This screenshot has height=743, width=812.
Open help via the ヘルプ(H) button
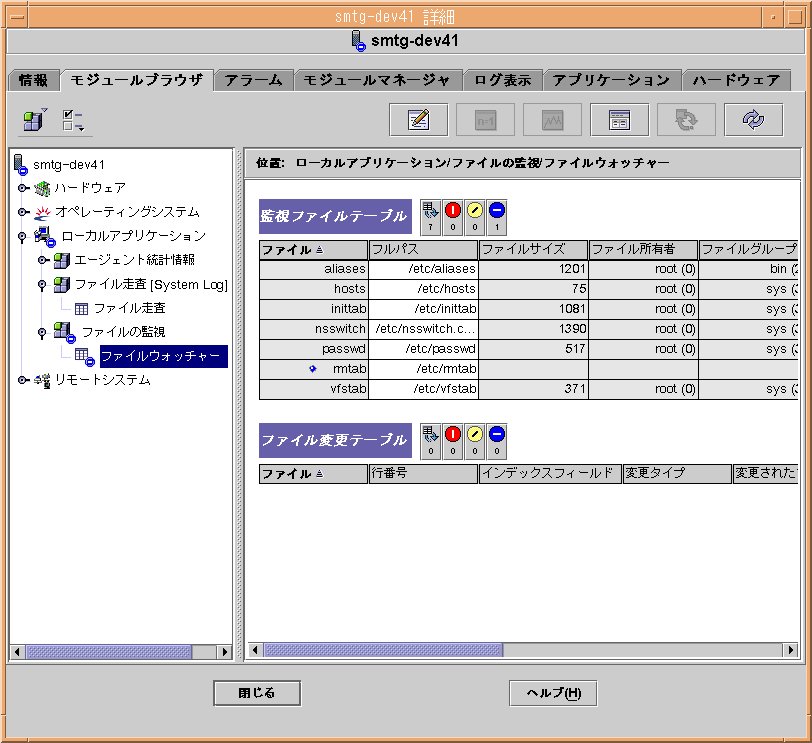tap(552, 692)
